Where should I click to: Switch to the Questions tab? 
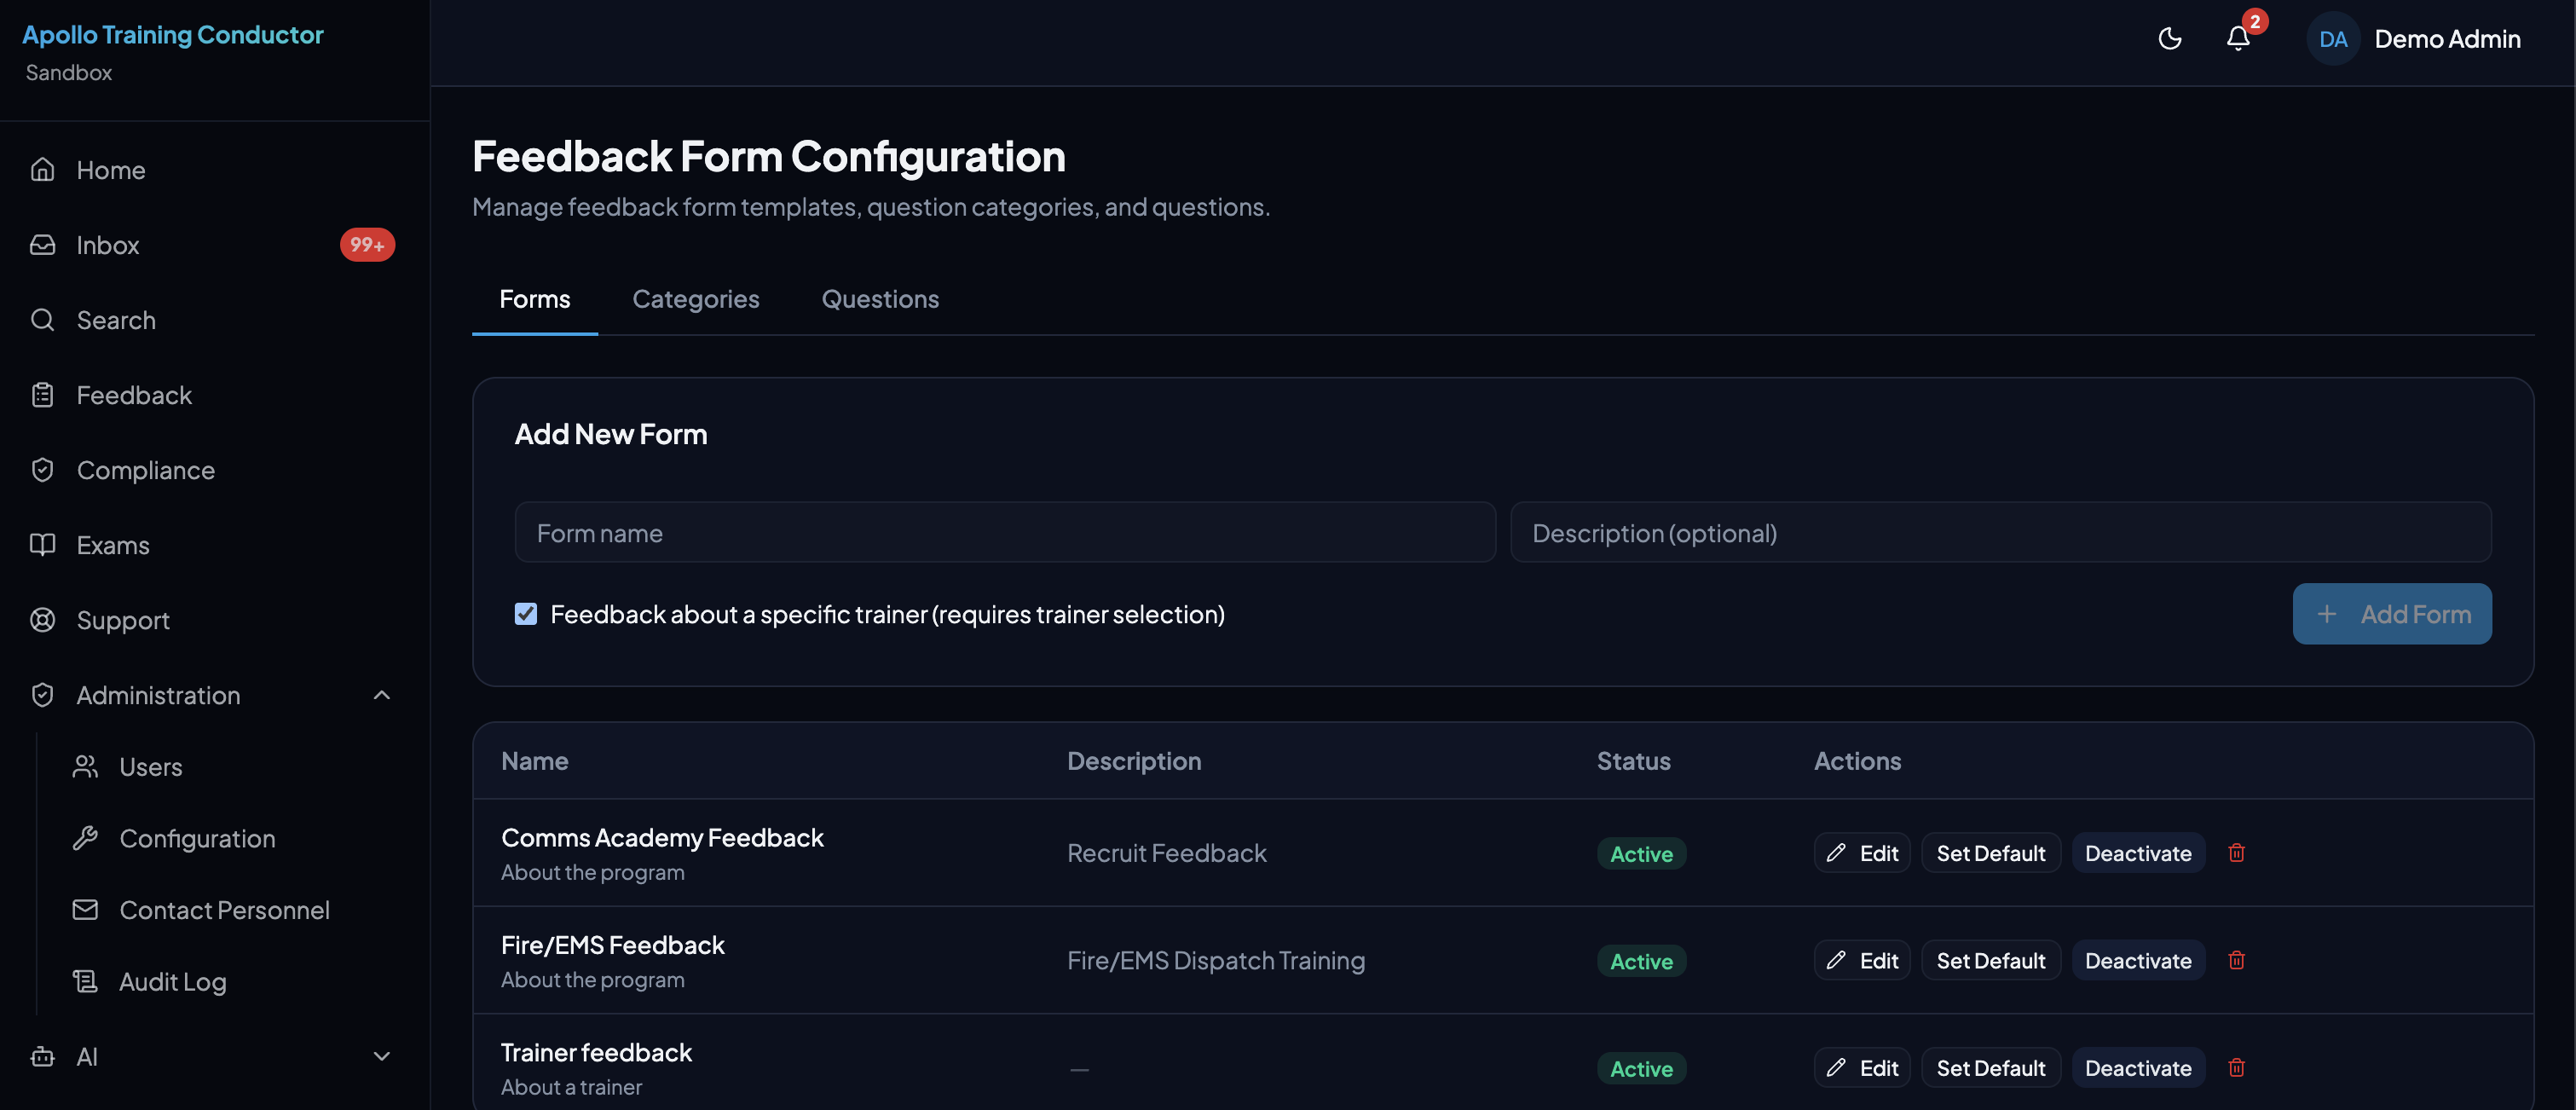click(x=880, y=299)
